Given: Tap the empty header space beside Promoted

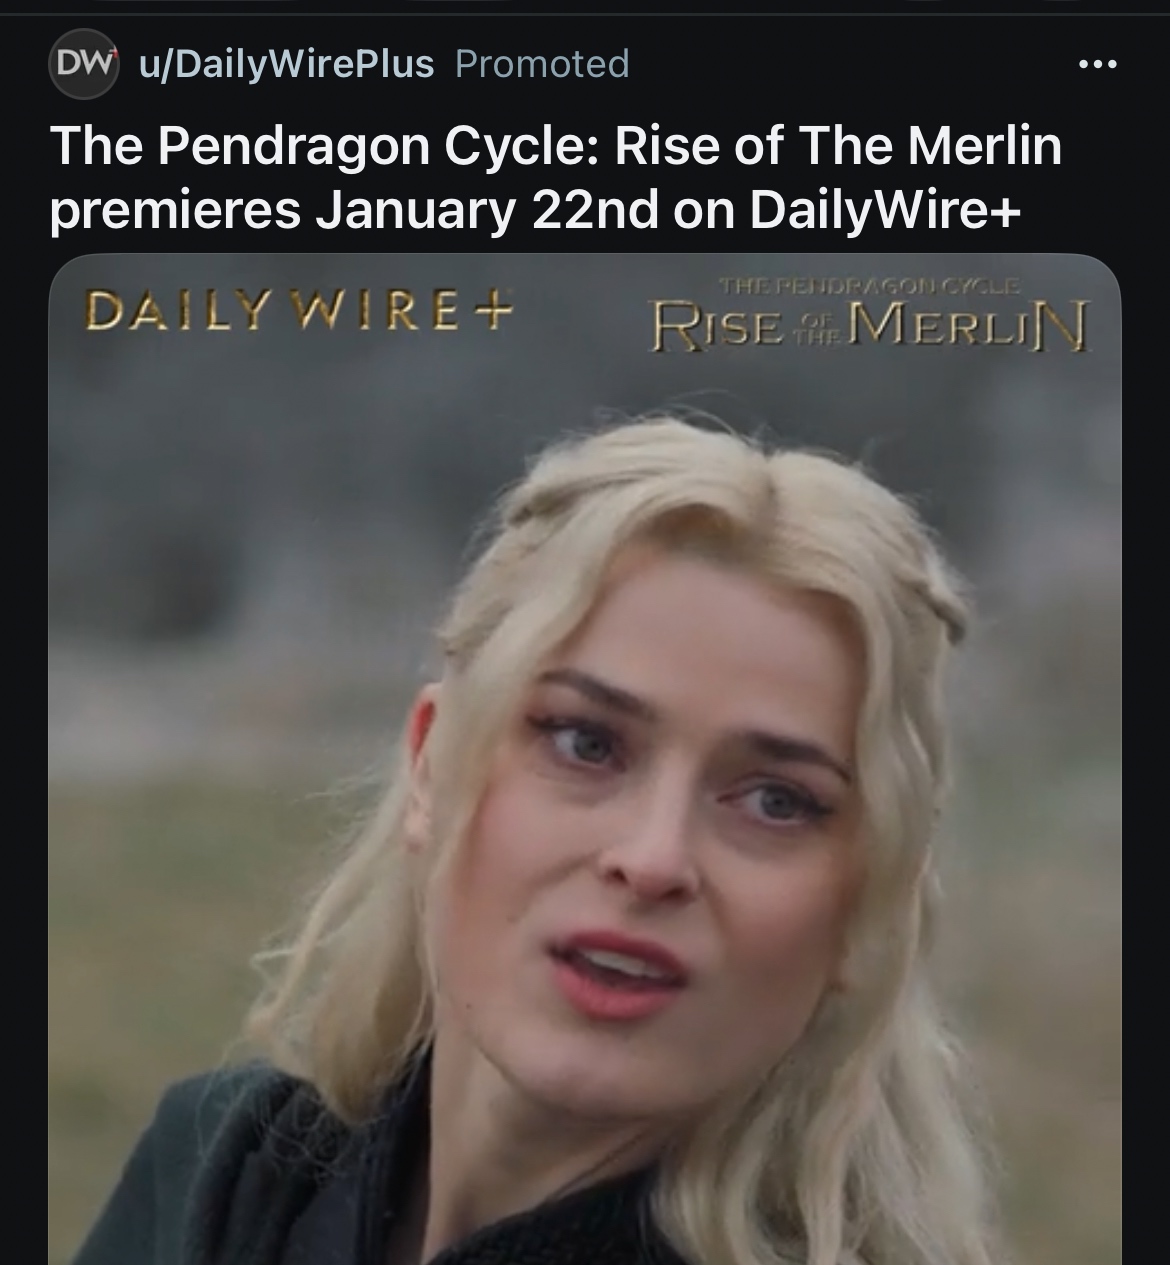Looking at the screenshot, I should click(850, 64).
